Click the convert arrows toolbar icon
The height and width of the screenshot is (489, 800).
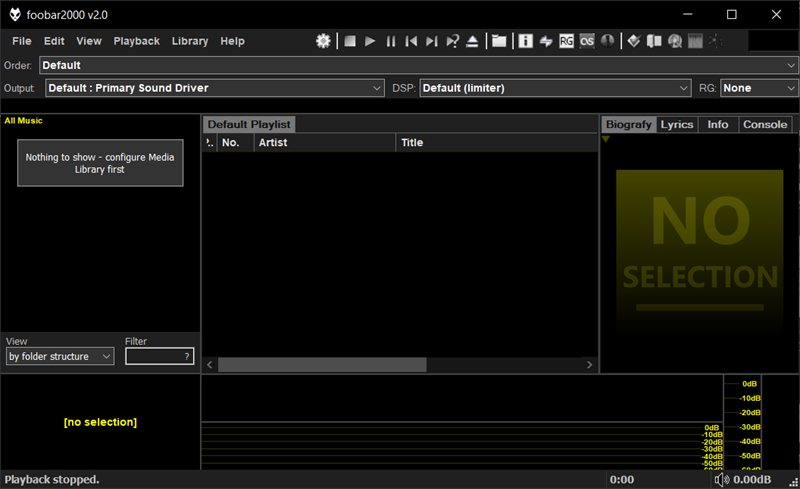[x=546, y=41]
